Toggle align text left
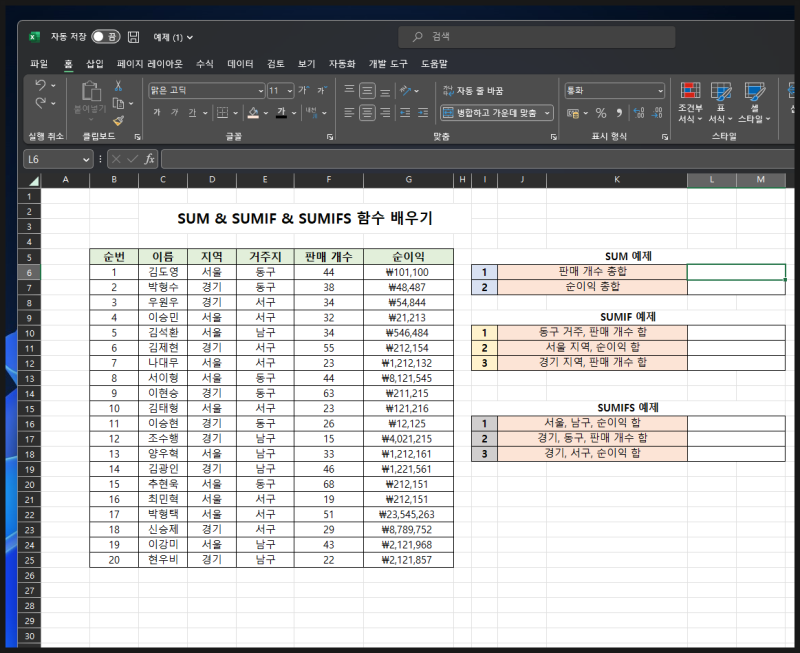This screenshot has width=800, height=653. tap(349, 112)
